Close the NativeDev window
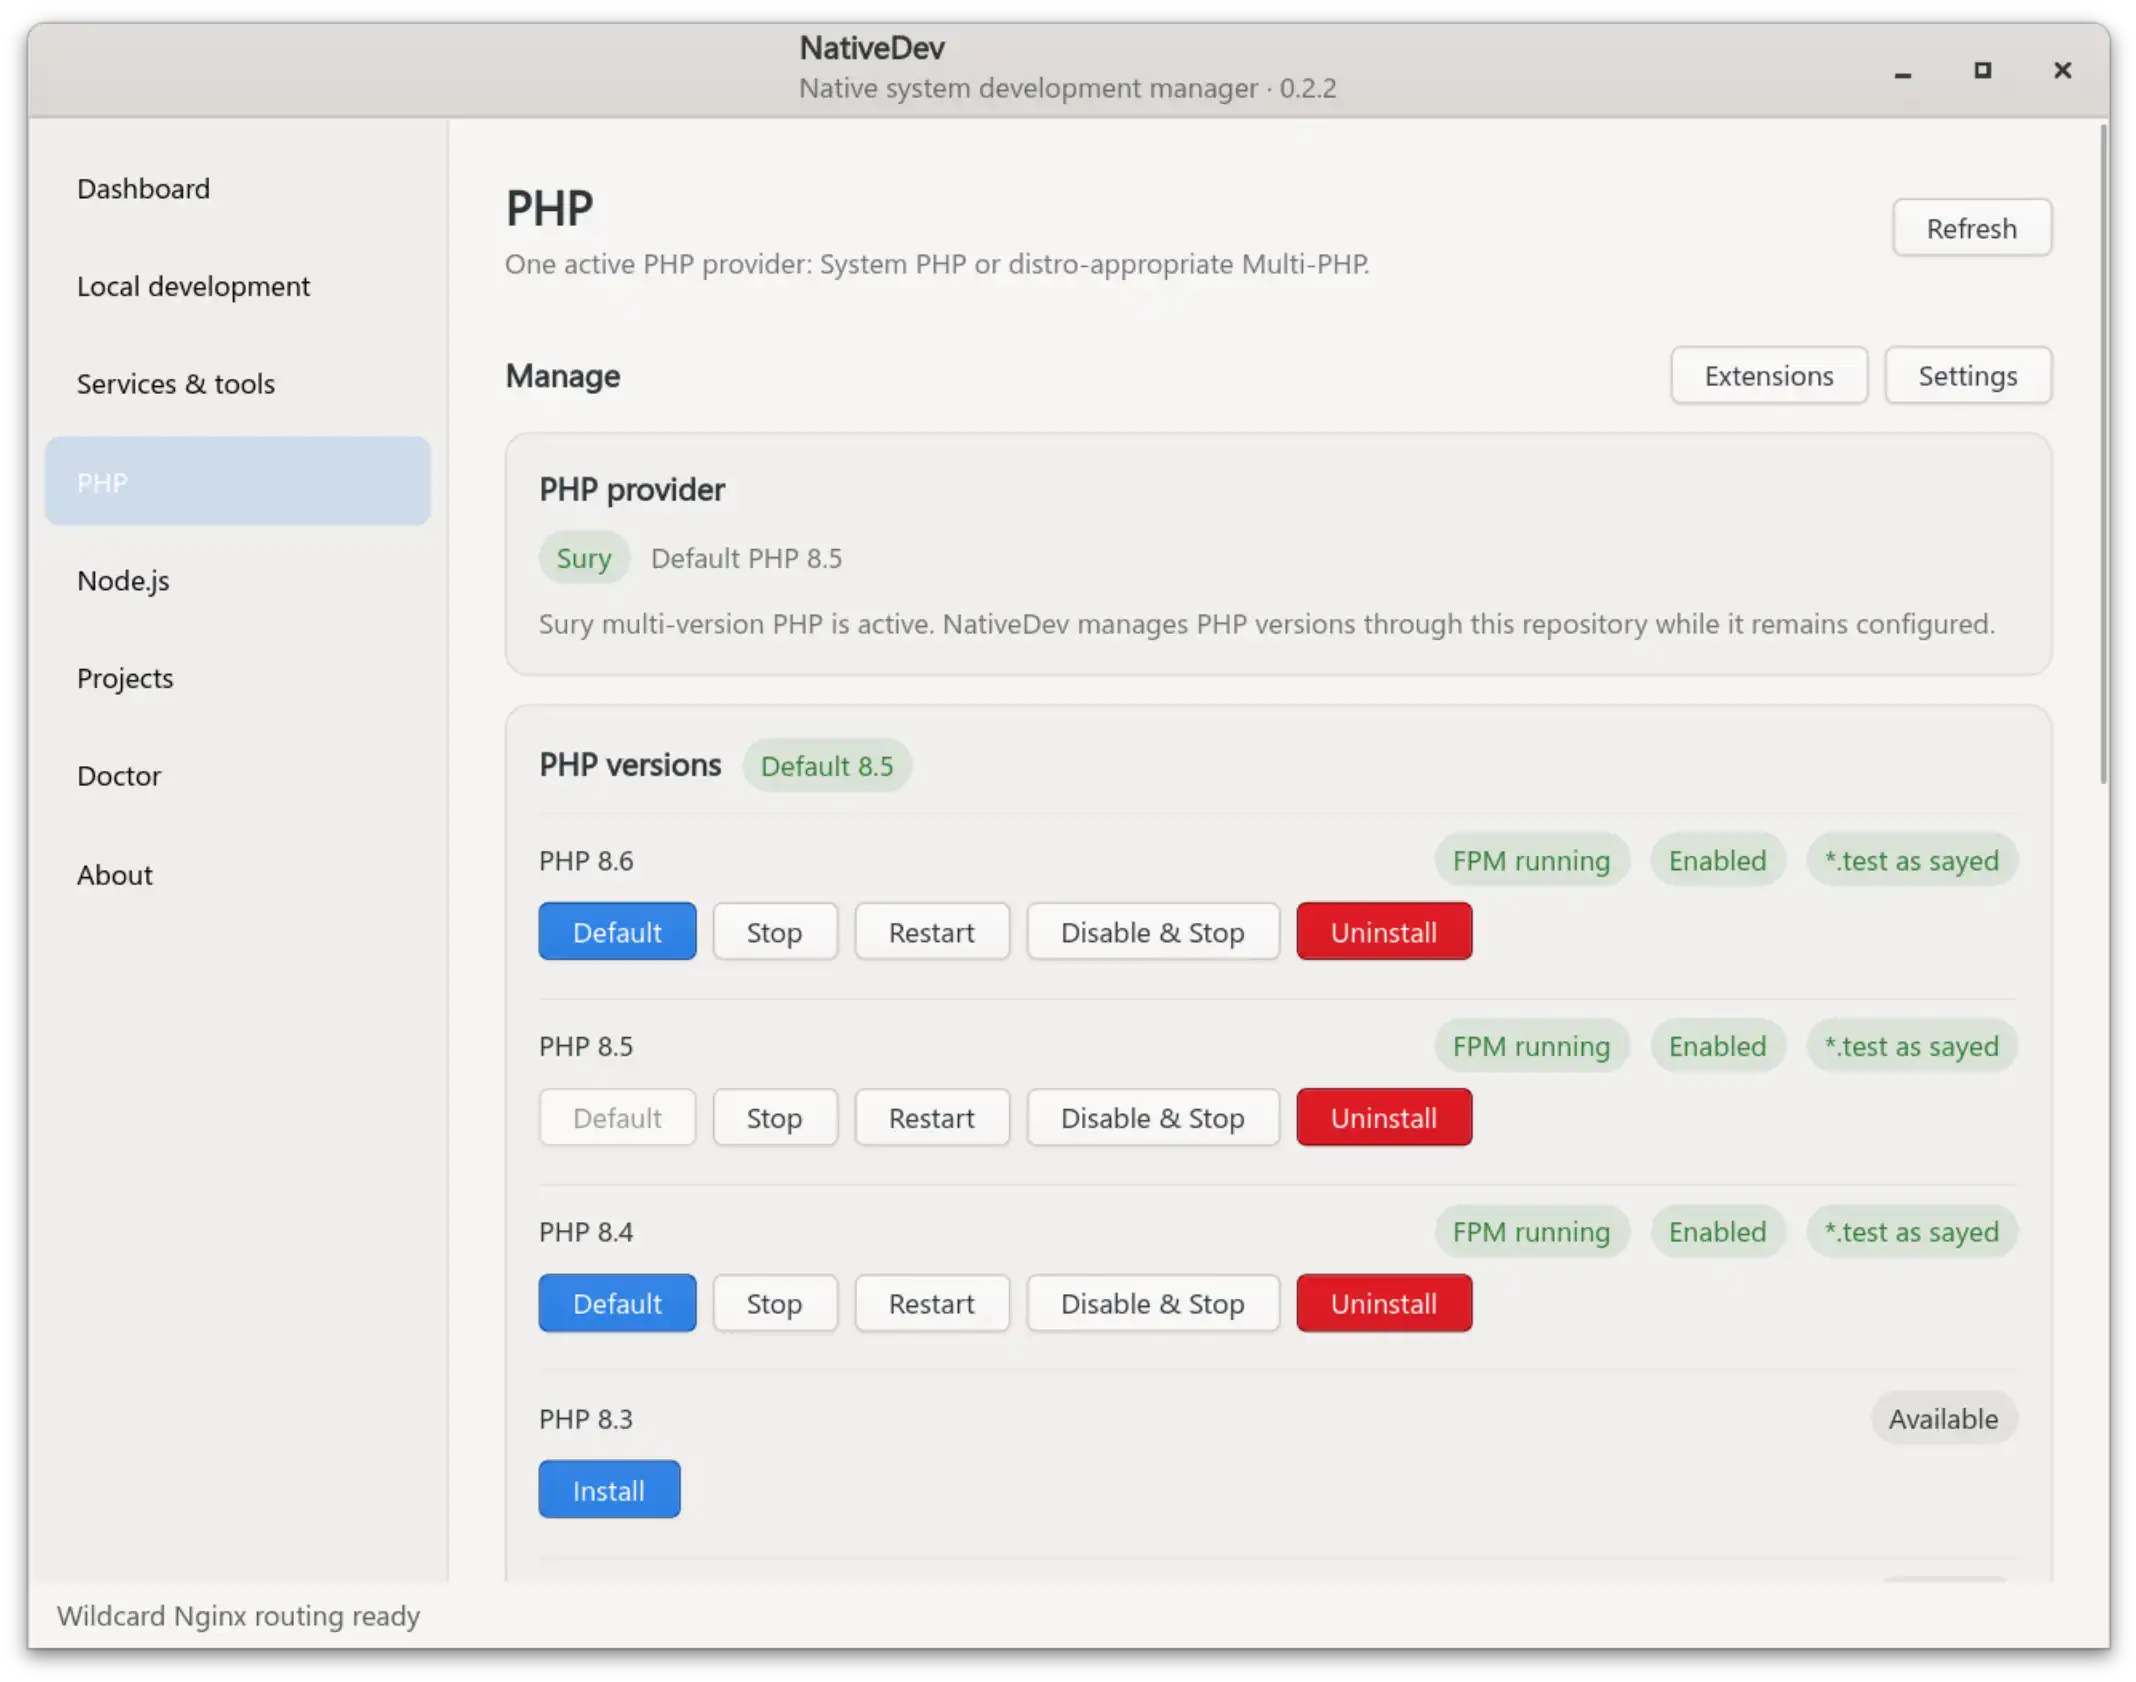2136x1682 pixels. 2062,70
